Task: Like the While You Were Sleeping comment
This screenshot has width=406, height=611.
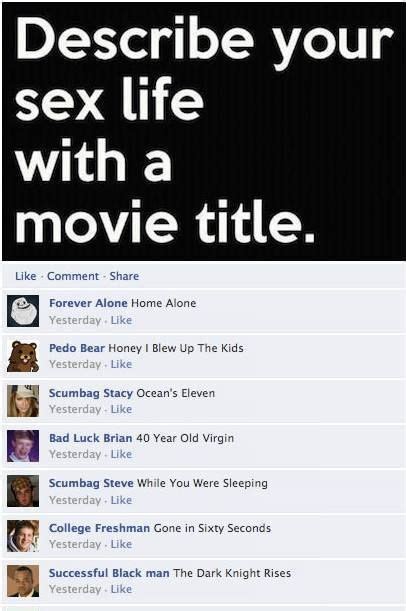Action: 121,500
